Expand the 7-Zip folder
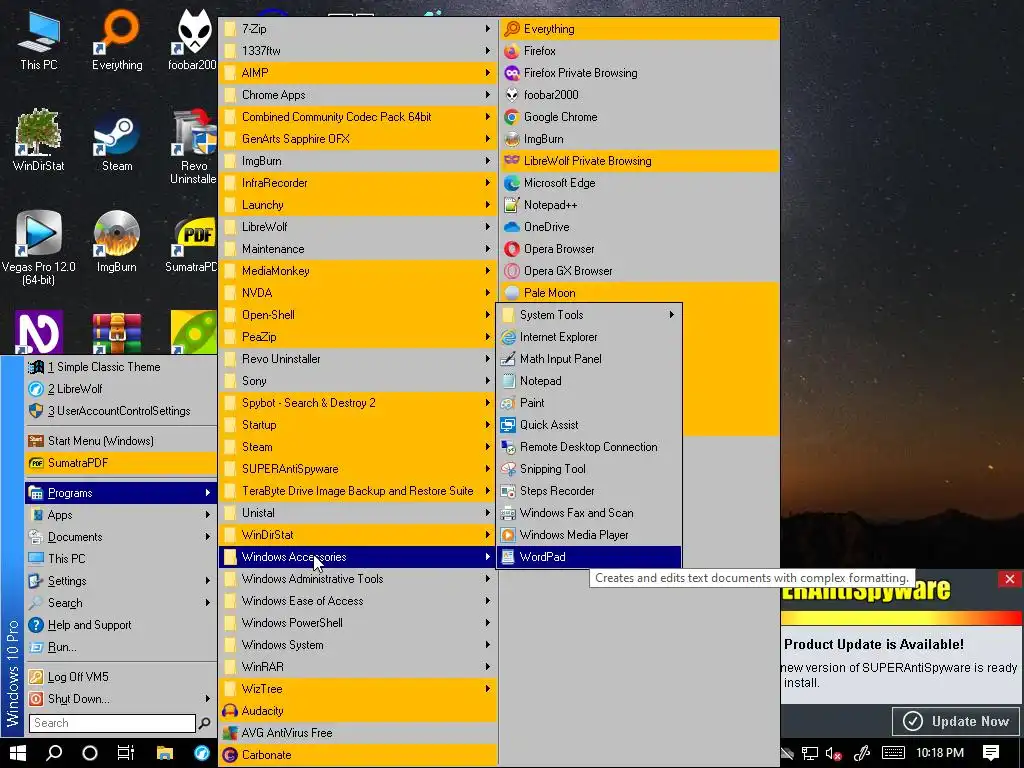Viewport: 1024px width, 768px height. coord(358,29)
